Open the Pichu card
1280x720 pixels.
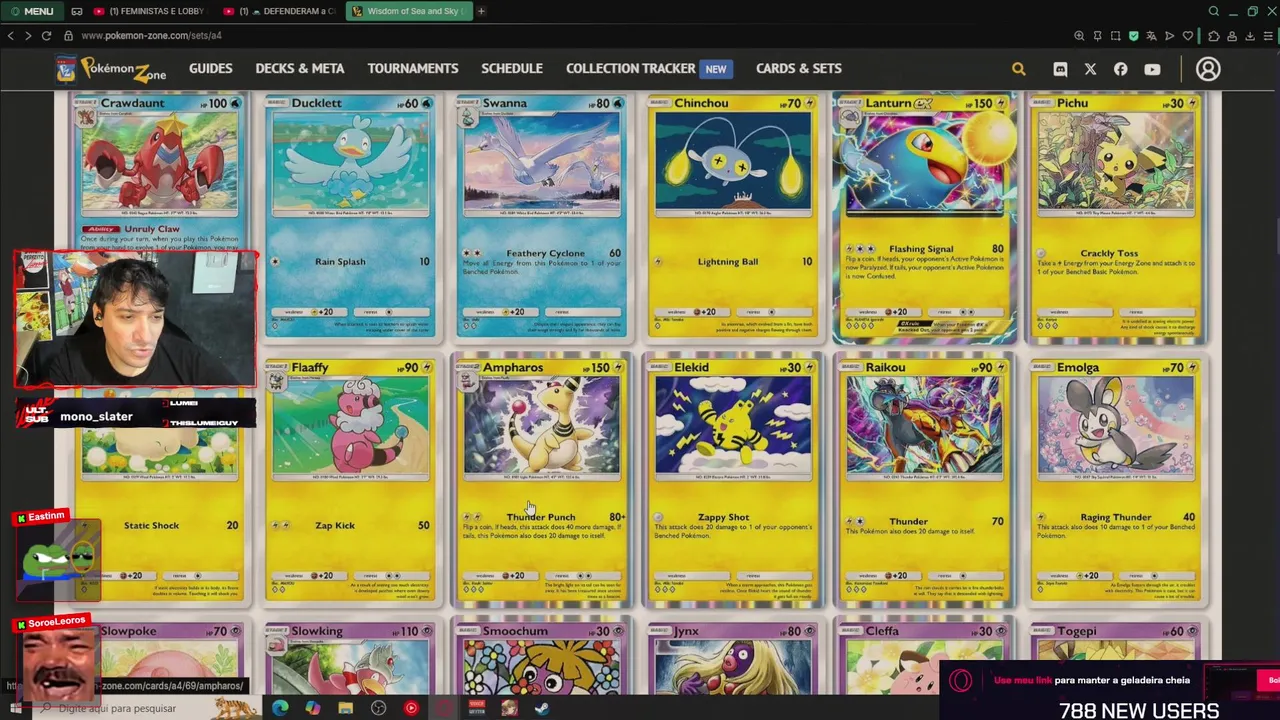pos(1116,217)
